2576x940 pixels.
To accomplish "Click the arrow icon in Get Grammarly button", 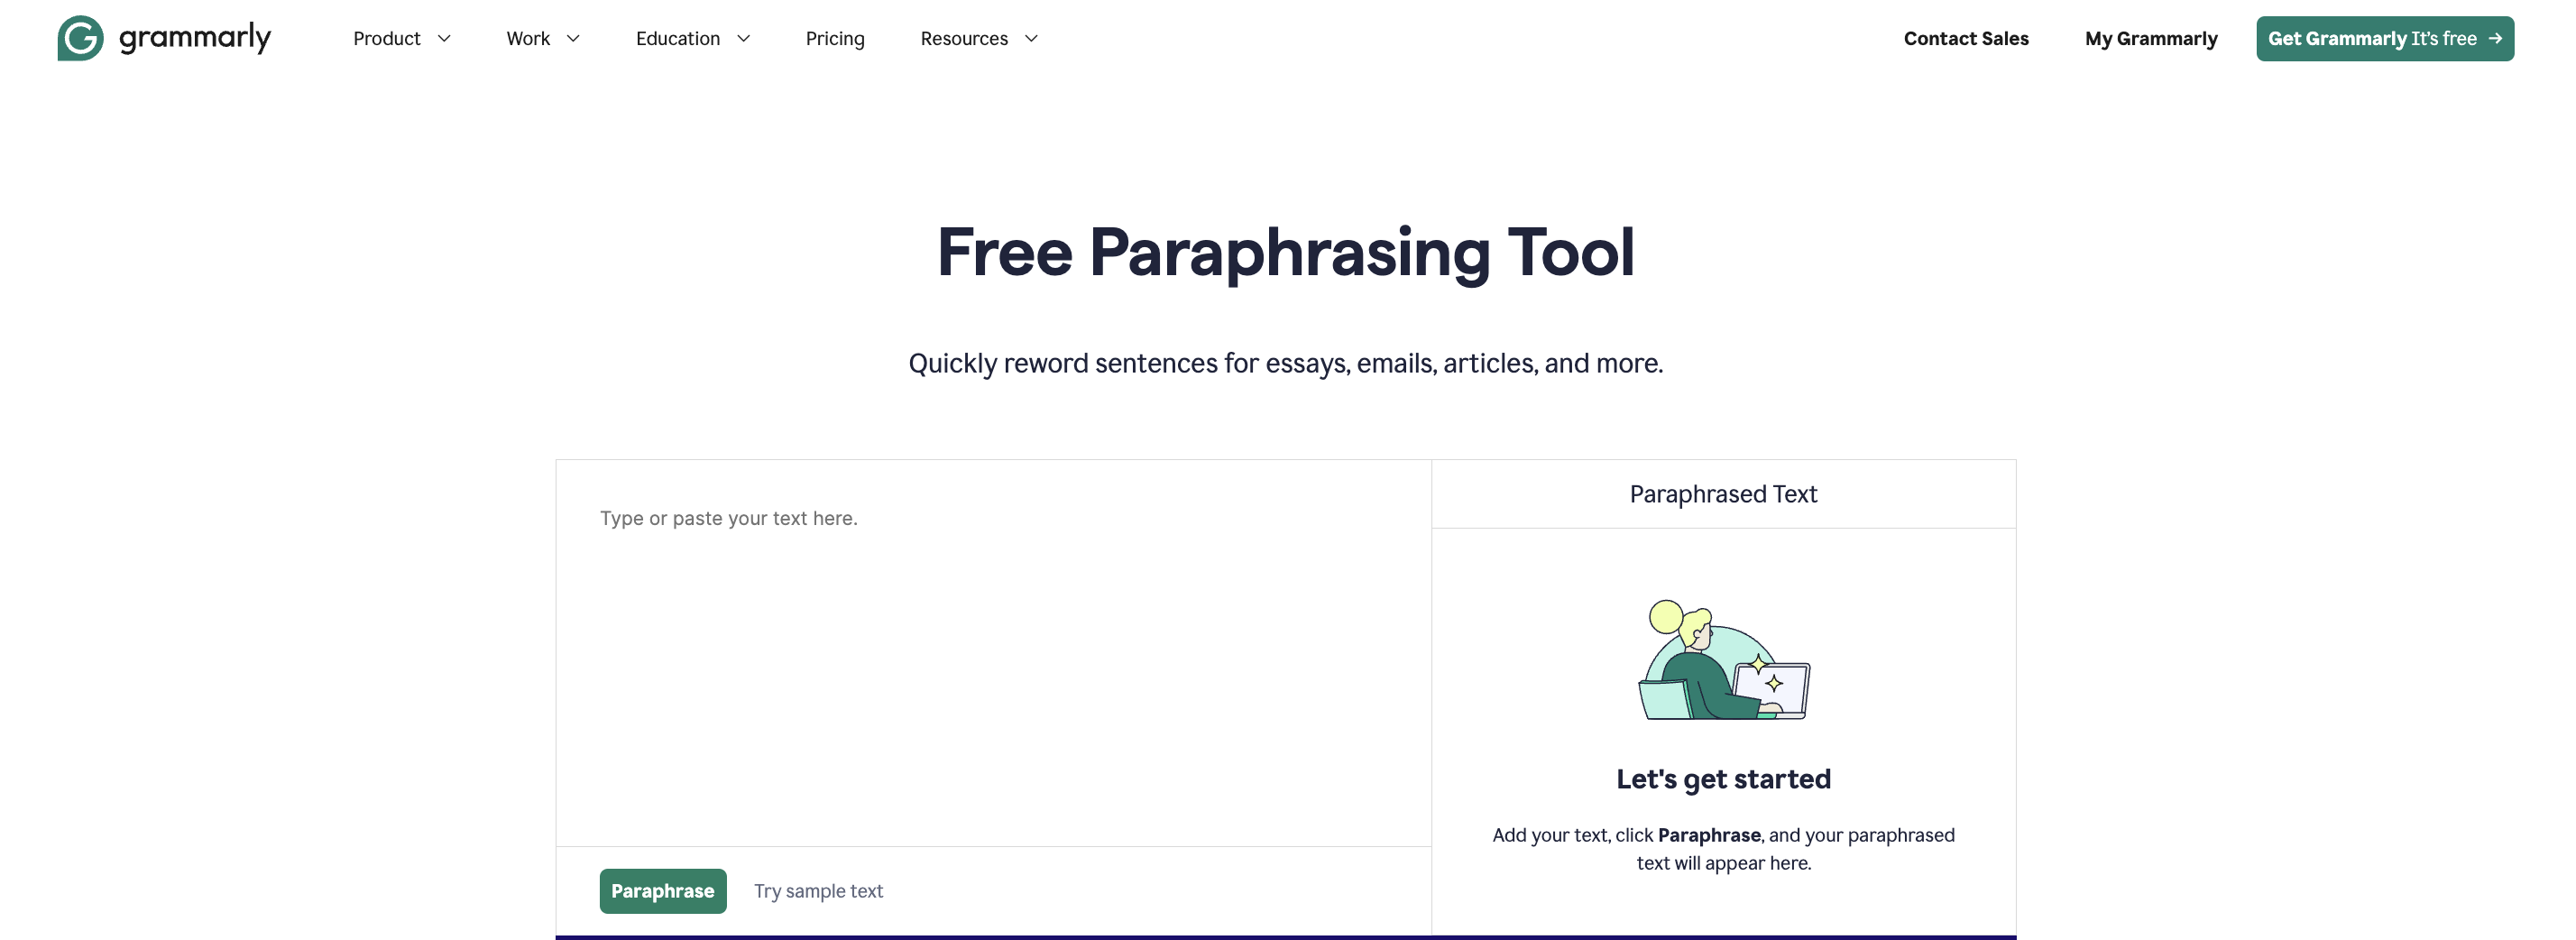I will (x=2495, y=38).
